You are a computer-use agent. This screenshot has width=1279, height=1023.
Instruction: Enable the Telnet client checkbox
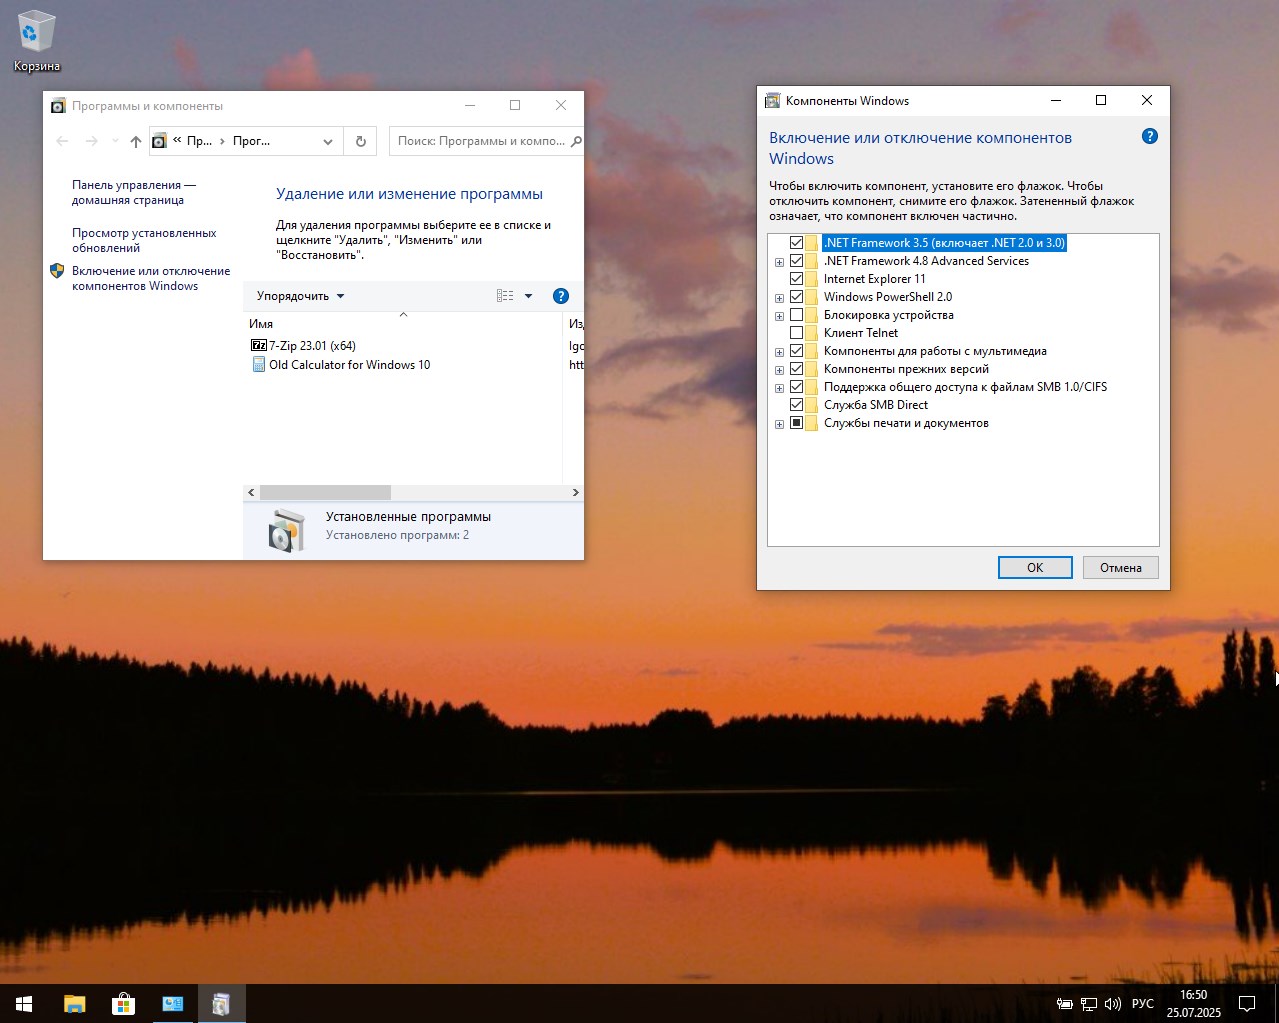[797, 333]
